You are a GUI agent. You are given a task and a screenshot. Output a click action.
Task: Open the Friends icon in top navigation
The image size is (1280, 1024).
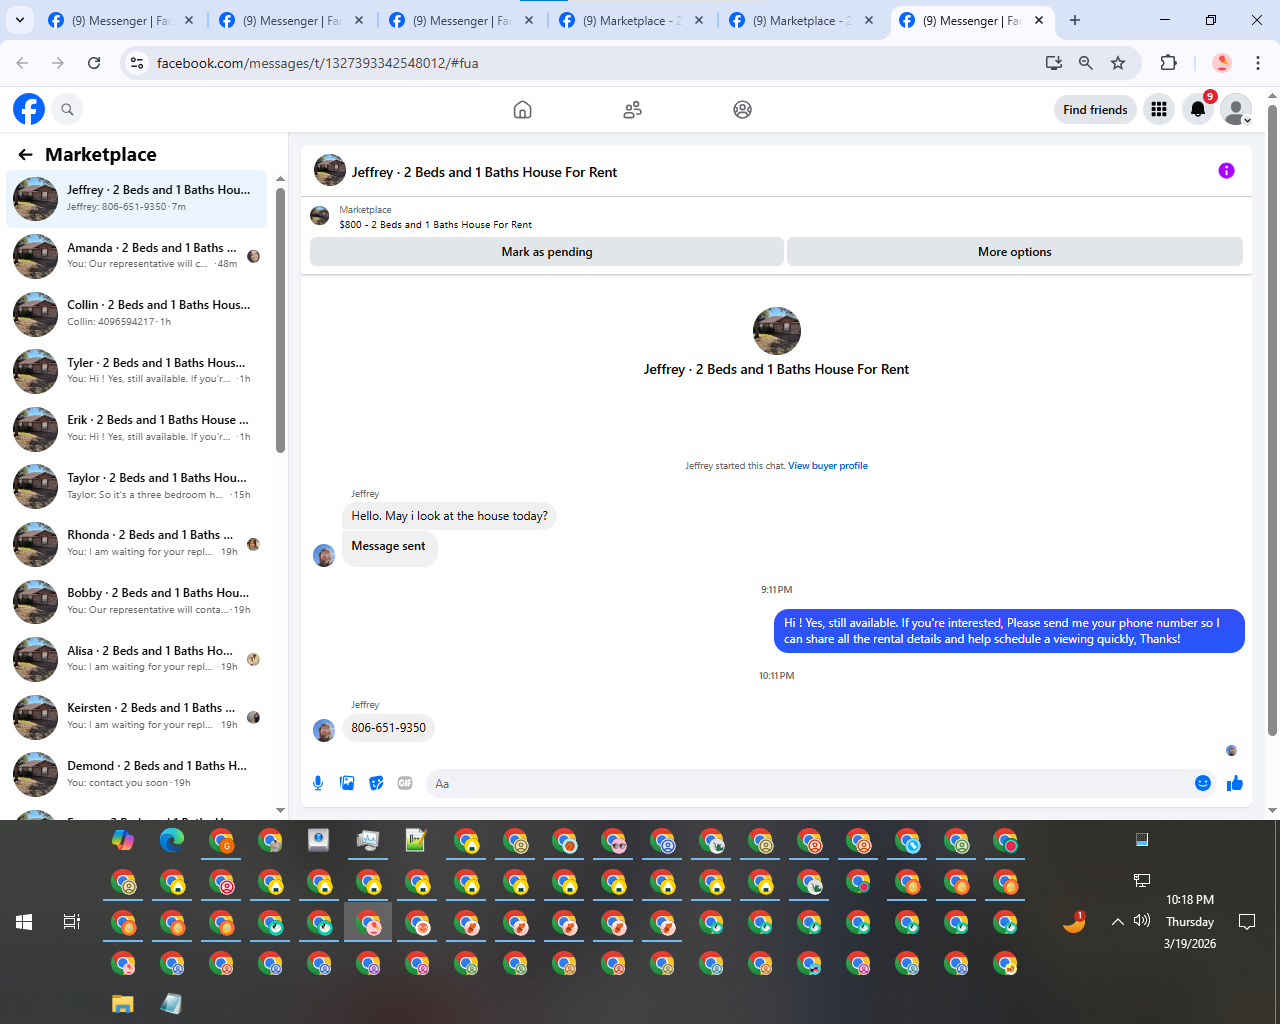(x=632, y=110)
